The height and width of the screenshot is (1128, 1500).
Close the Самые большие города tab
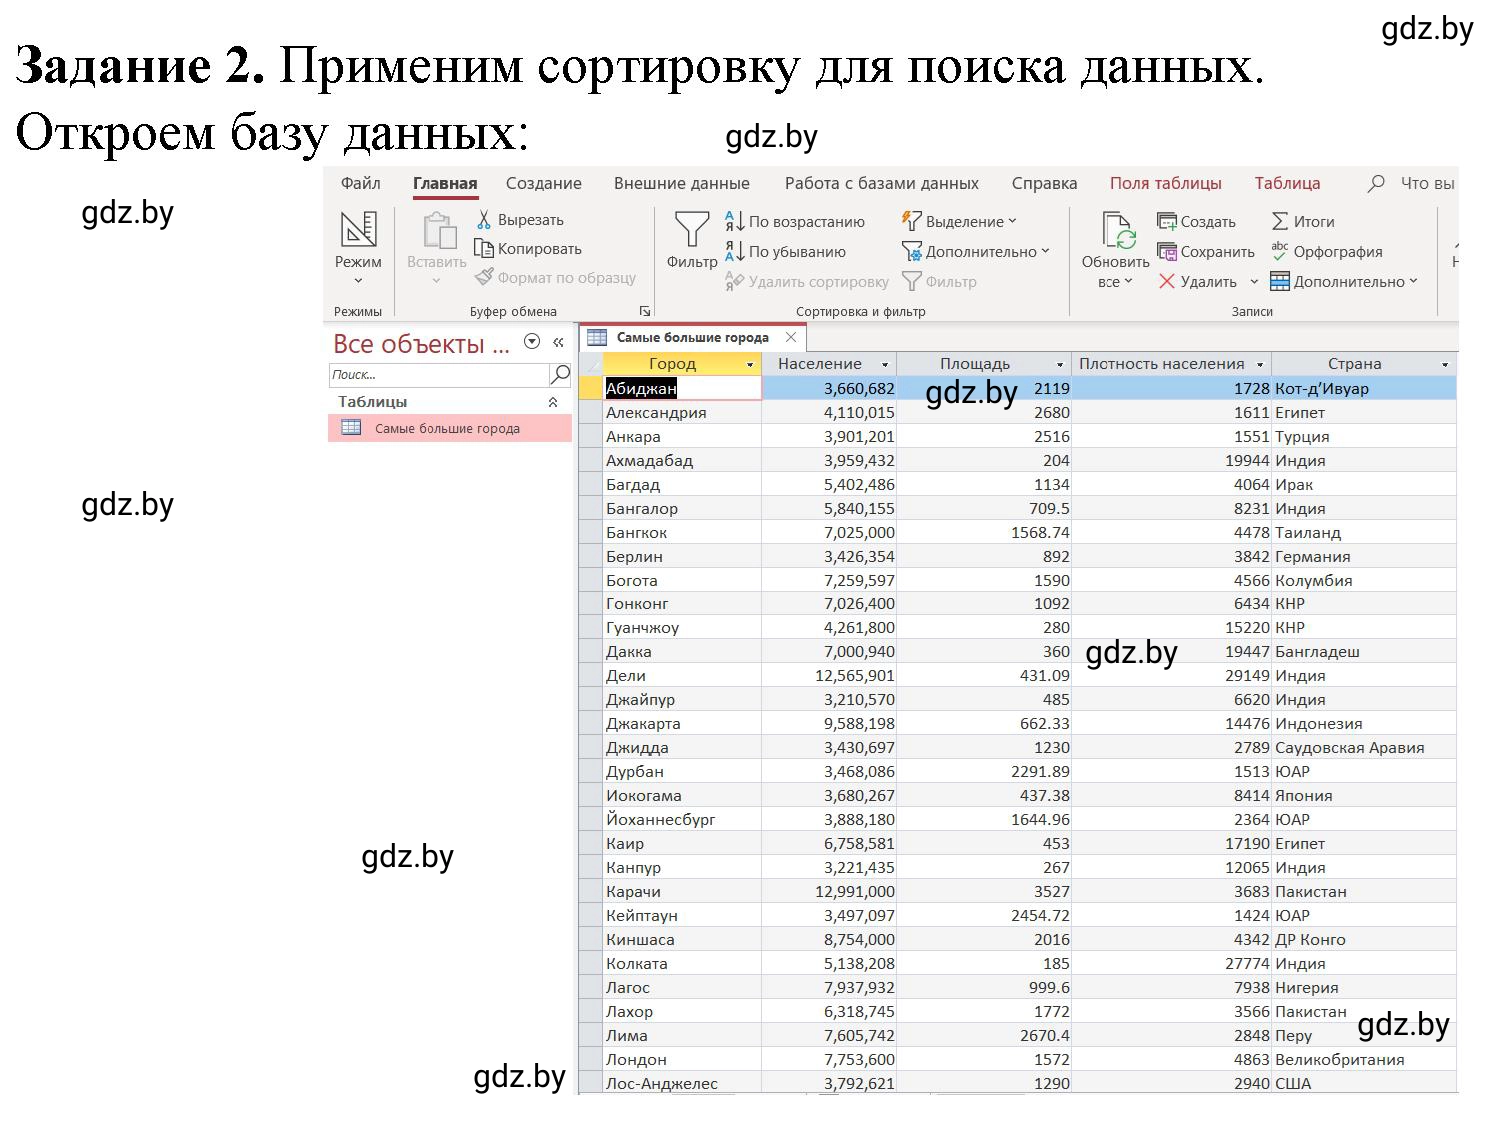[x=791, y=337]
